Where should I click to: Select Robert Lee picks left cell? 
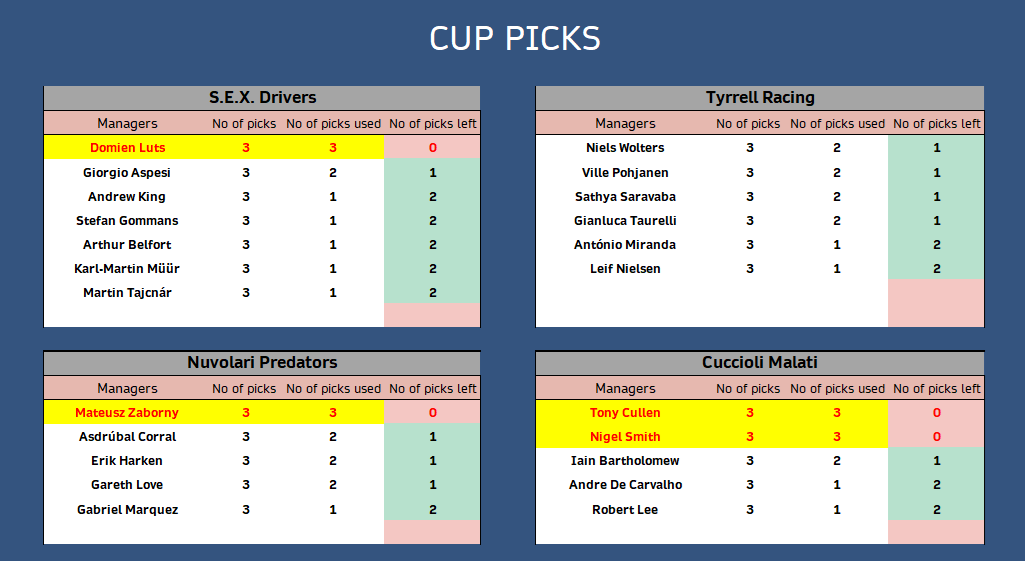point(936,509)
